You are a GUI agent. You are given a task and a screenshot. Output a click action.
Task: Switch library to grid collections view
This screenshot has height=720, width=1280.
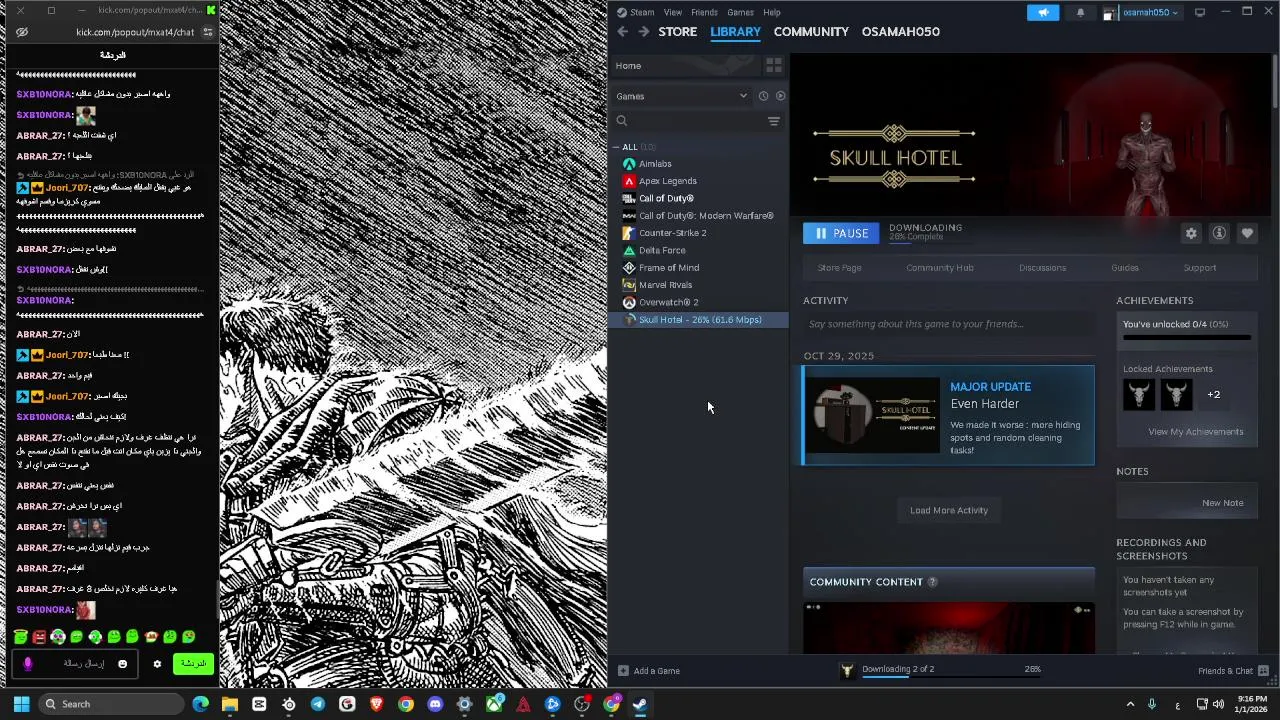(774, 65)
